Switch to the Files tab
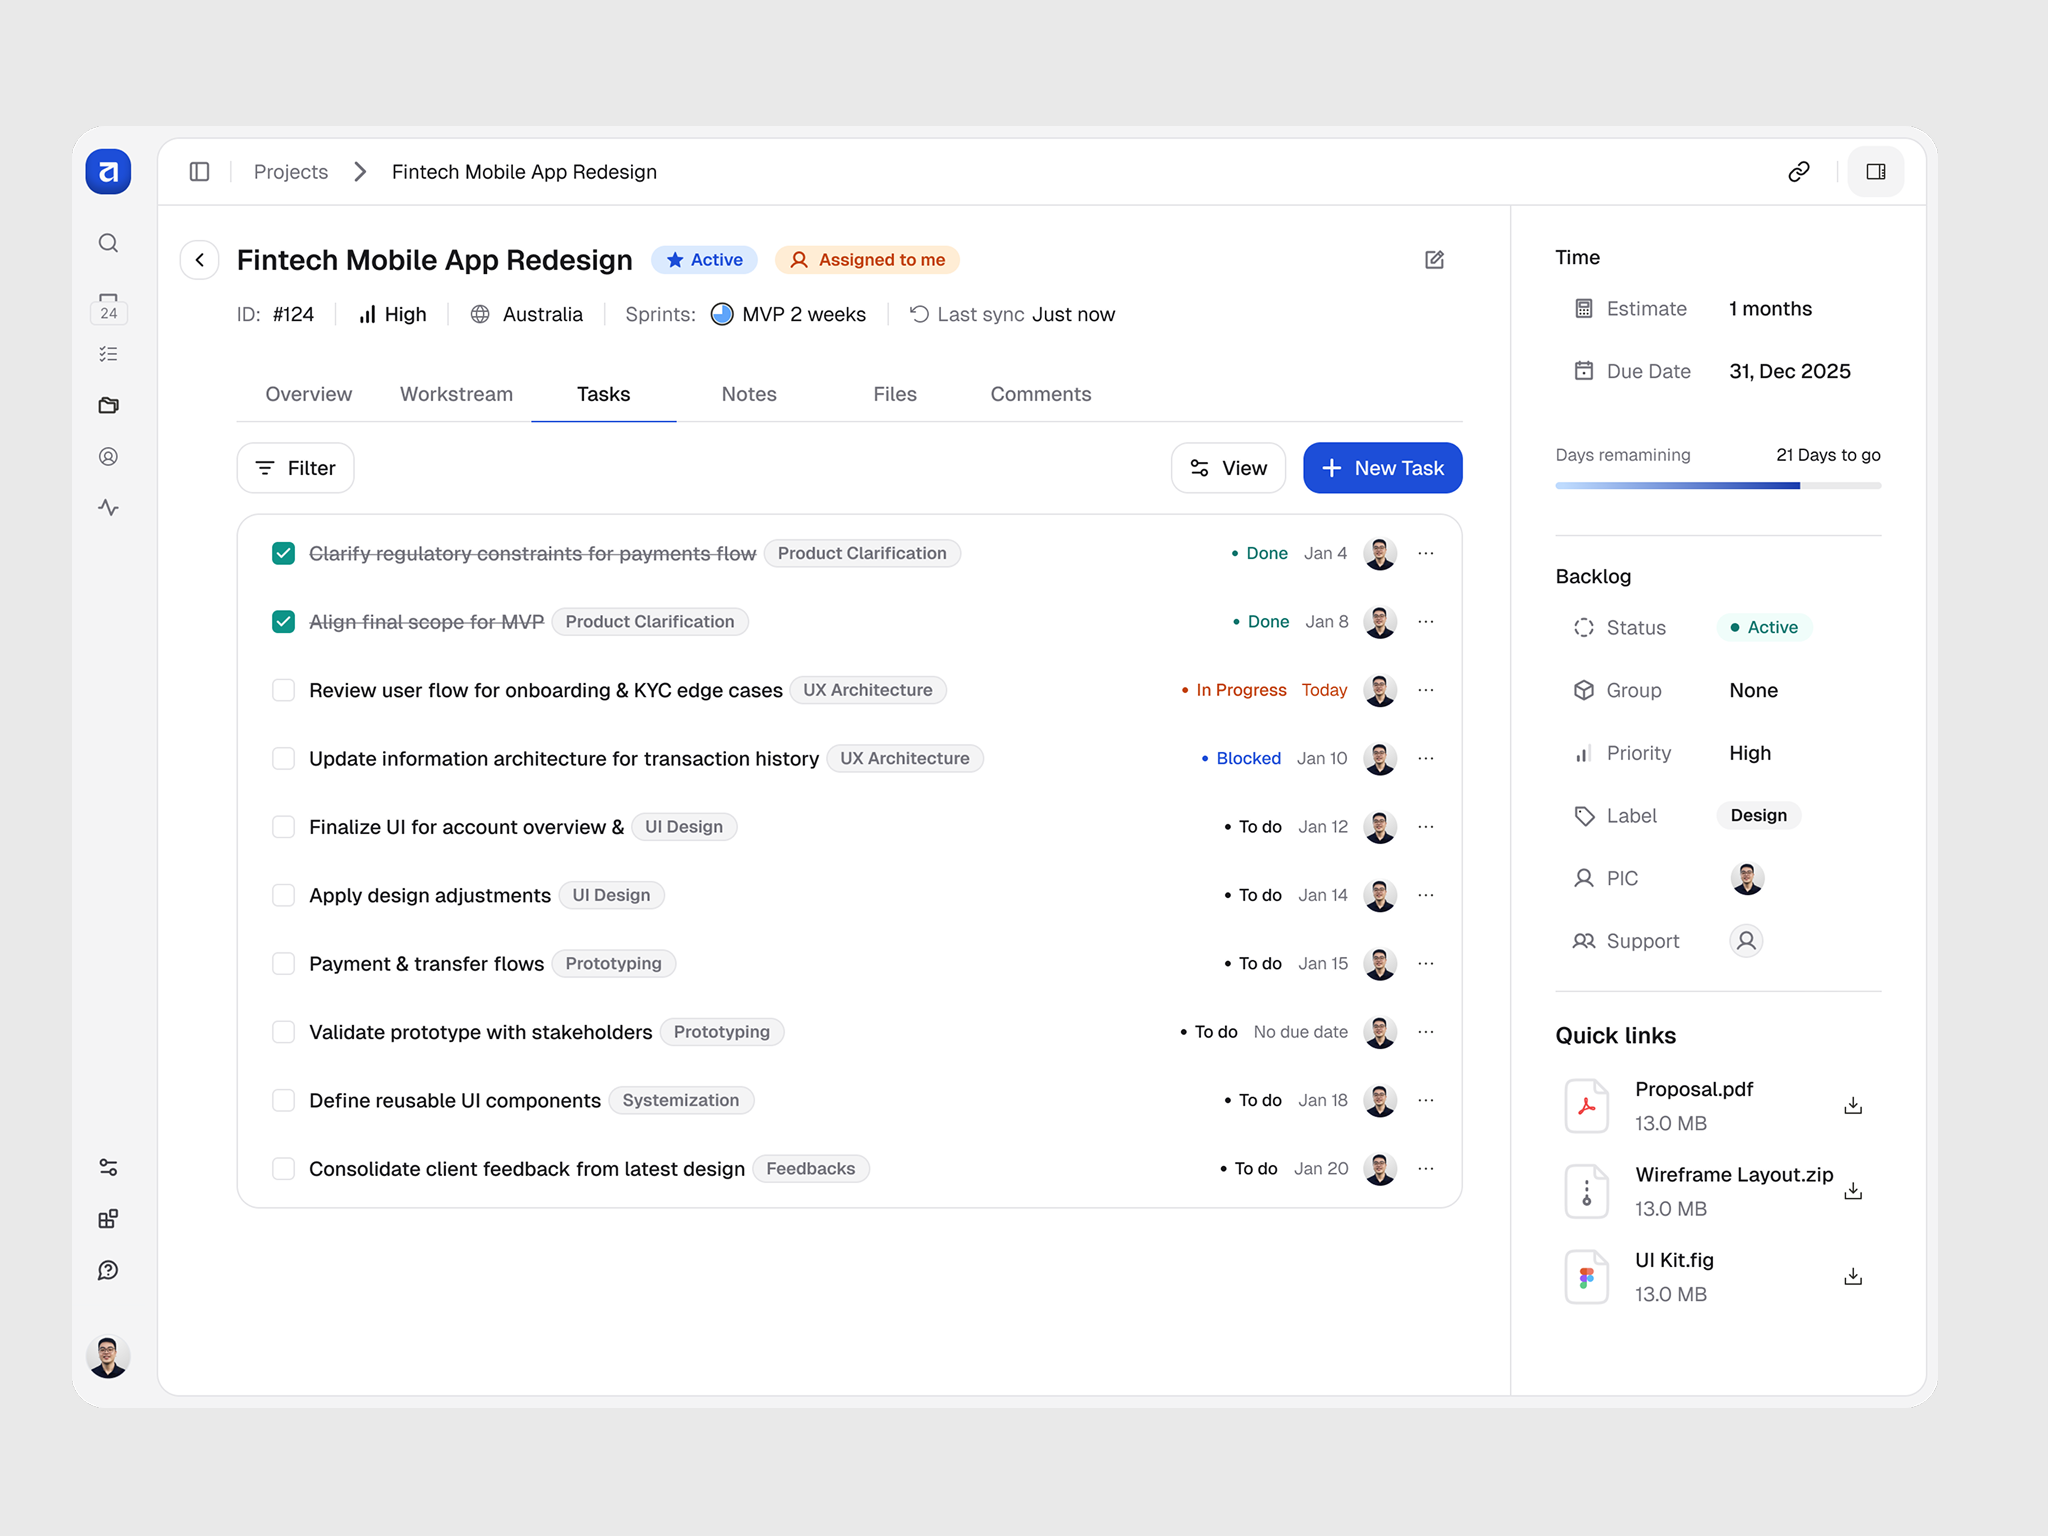Viewport: 2048px width, 1536px height. (895, 394)
